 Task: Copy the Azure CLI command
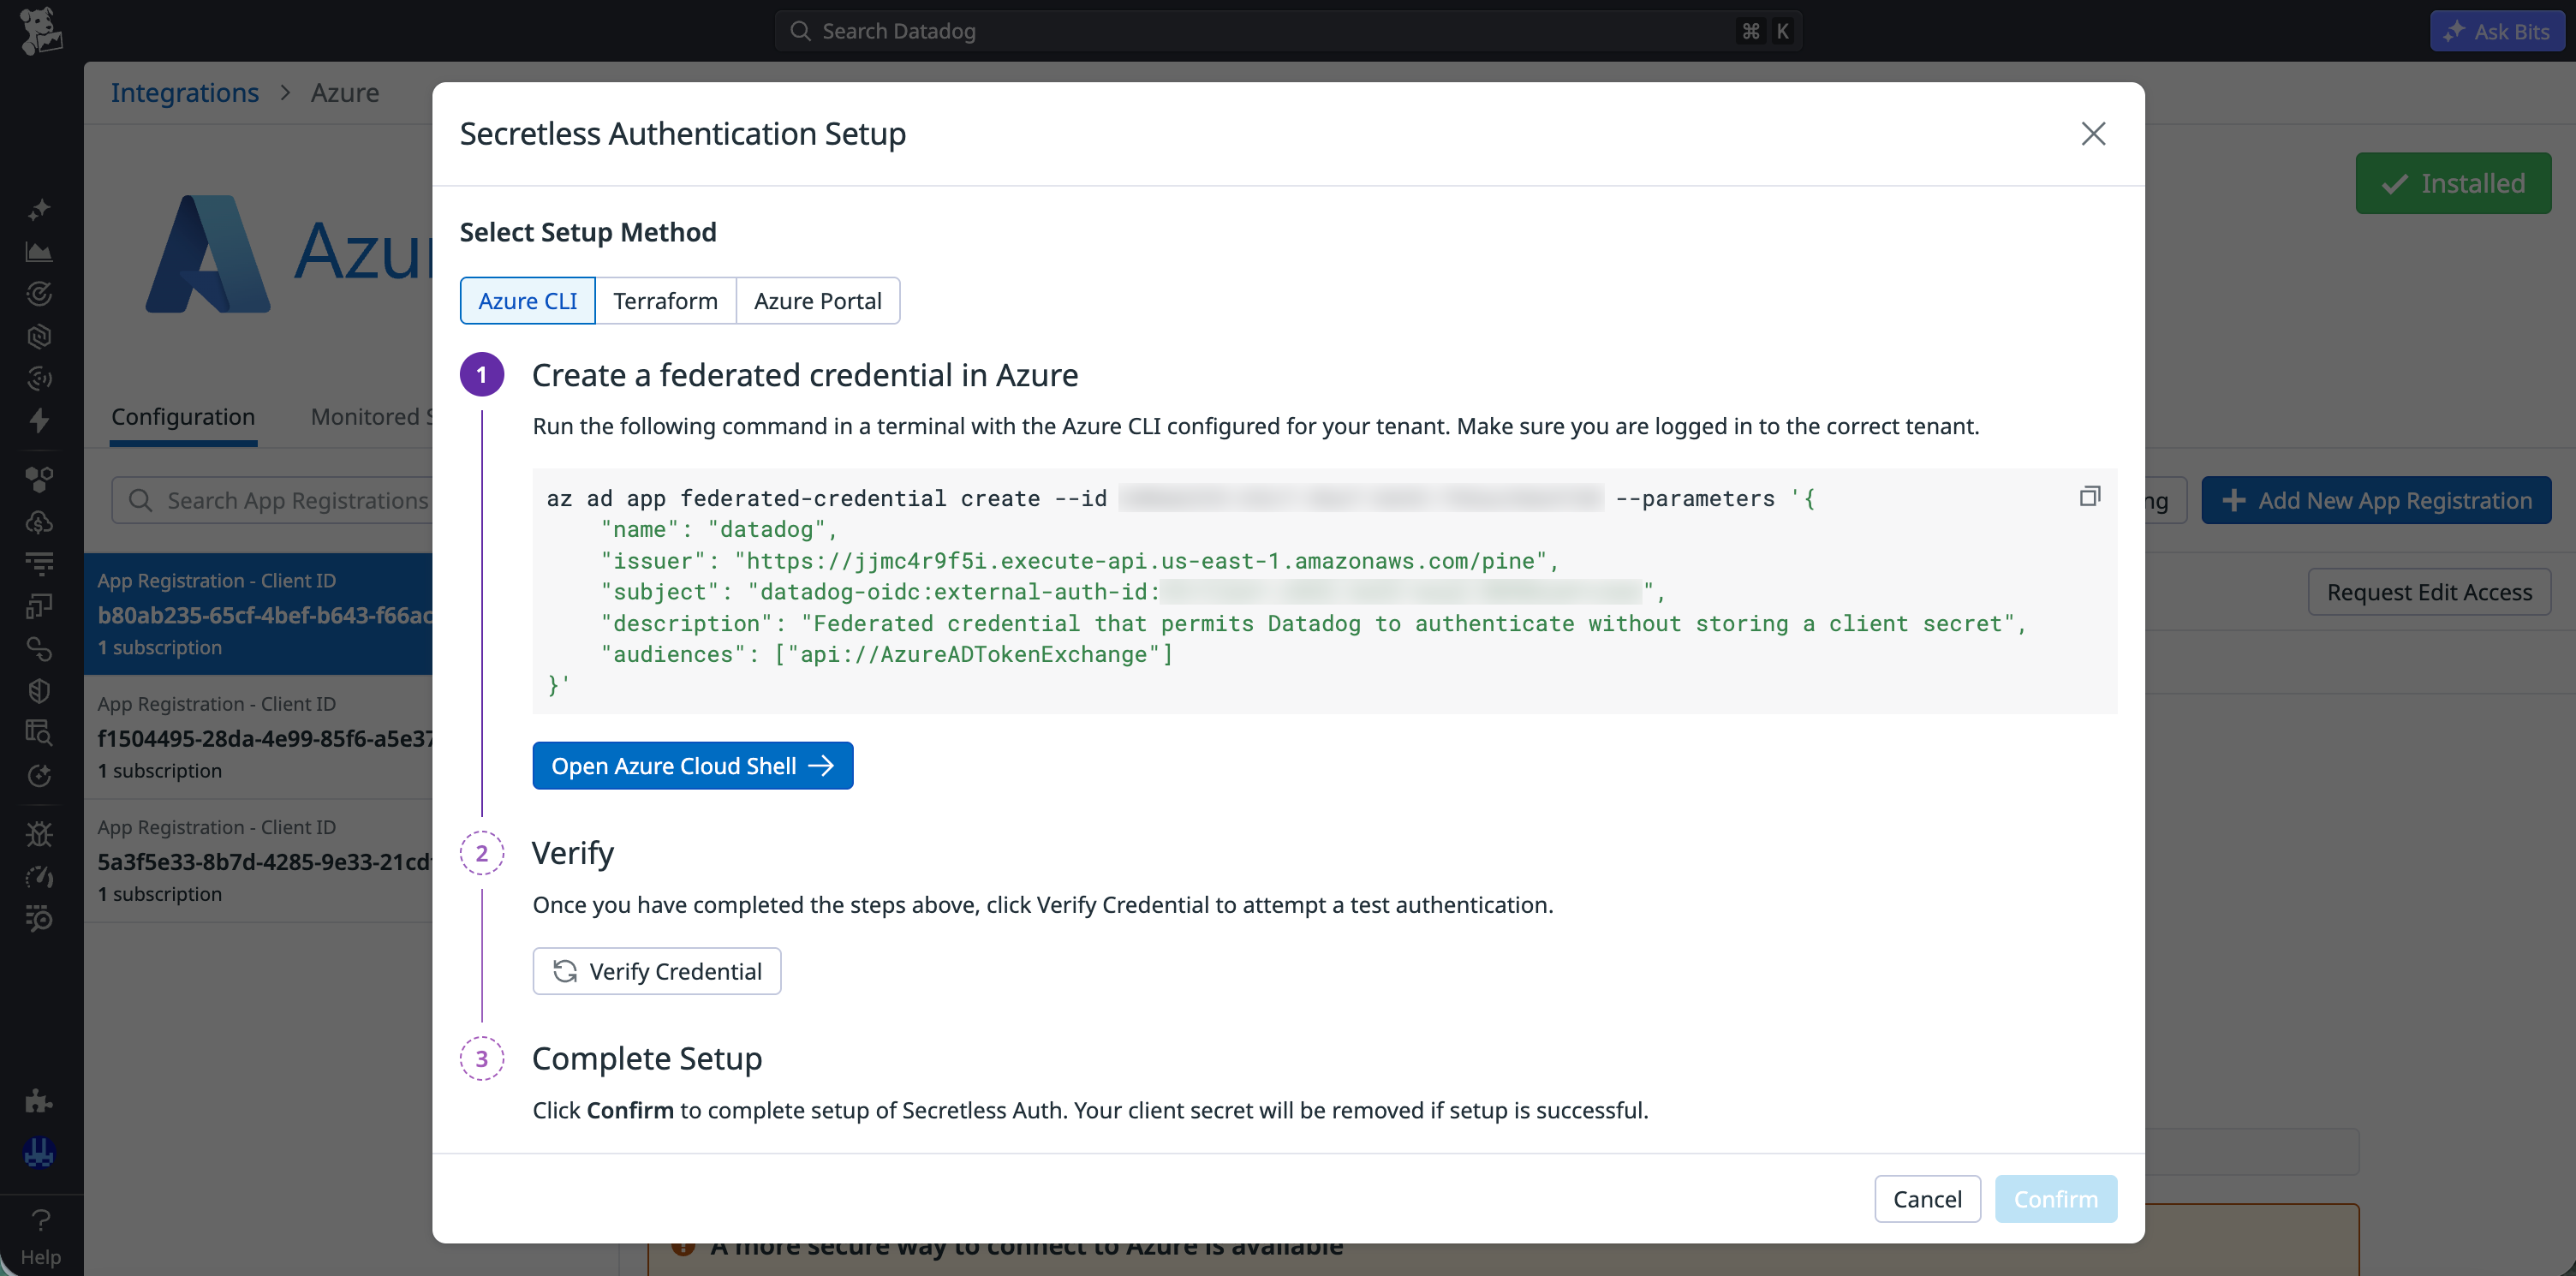pos(2089,496)
